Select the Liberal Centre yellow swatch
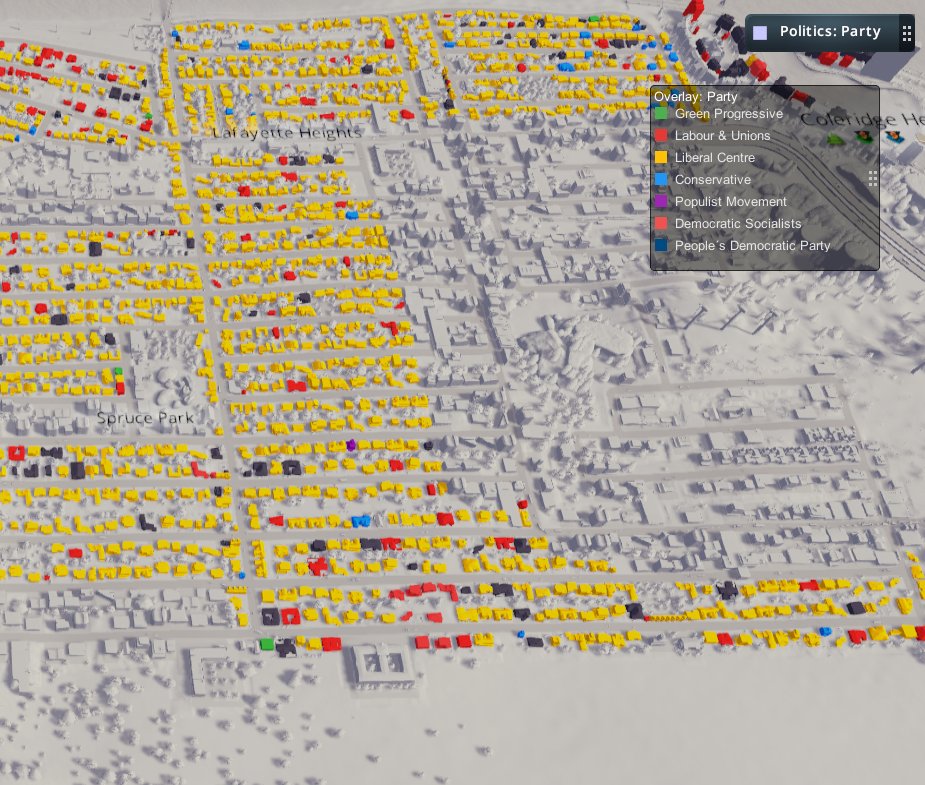This screenshot has height=785, width=925. (661, 157)
